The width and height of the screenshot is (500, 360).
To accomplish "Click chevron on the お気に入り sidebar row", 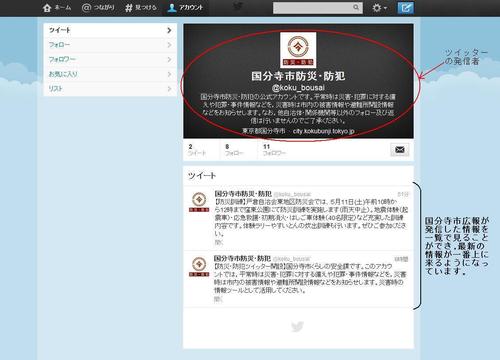I will click(169, 74).
